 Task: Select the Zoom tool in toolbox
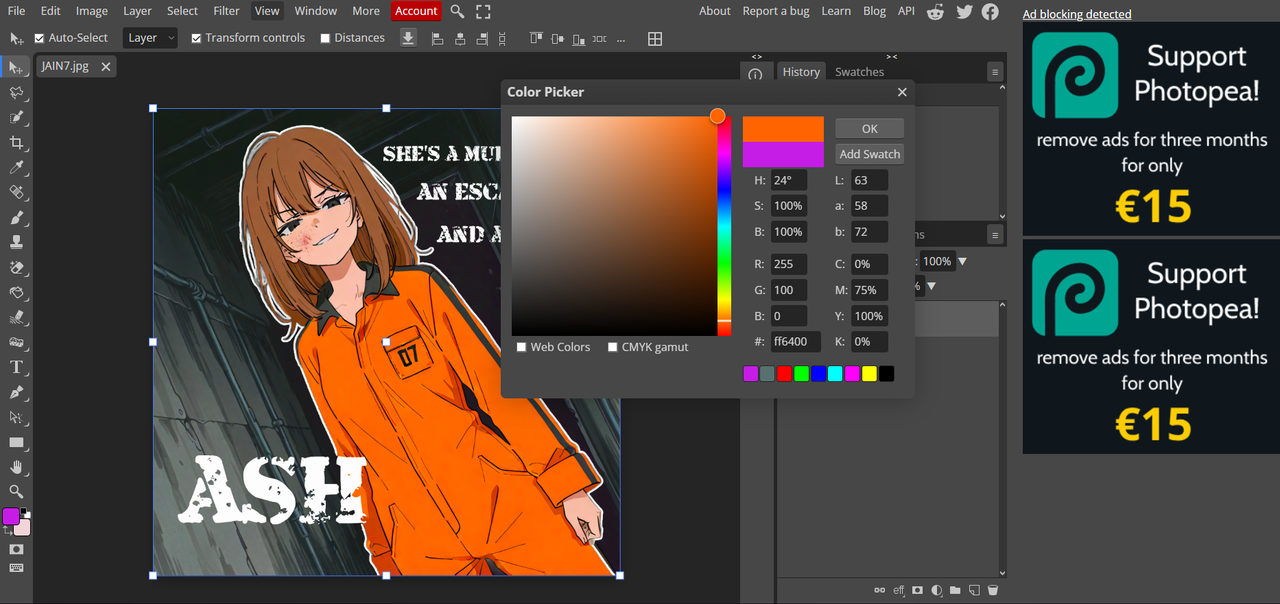[x=16, y=492]
